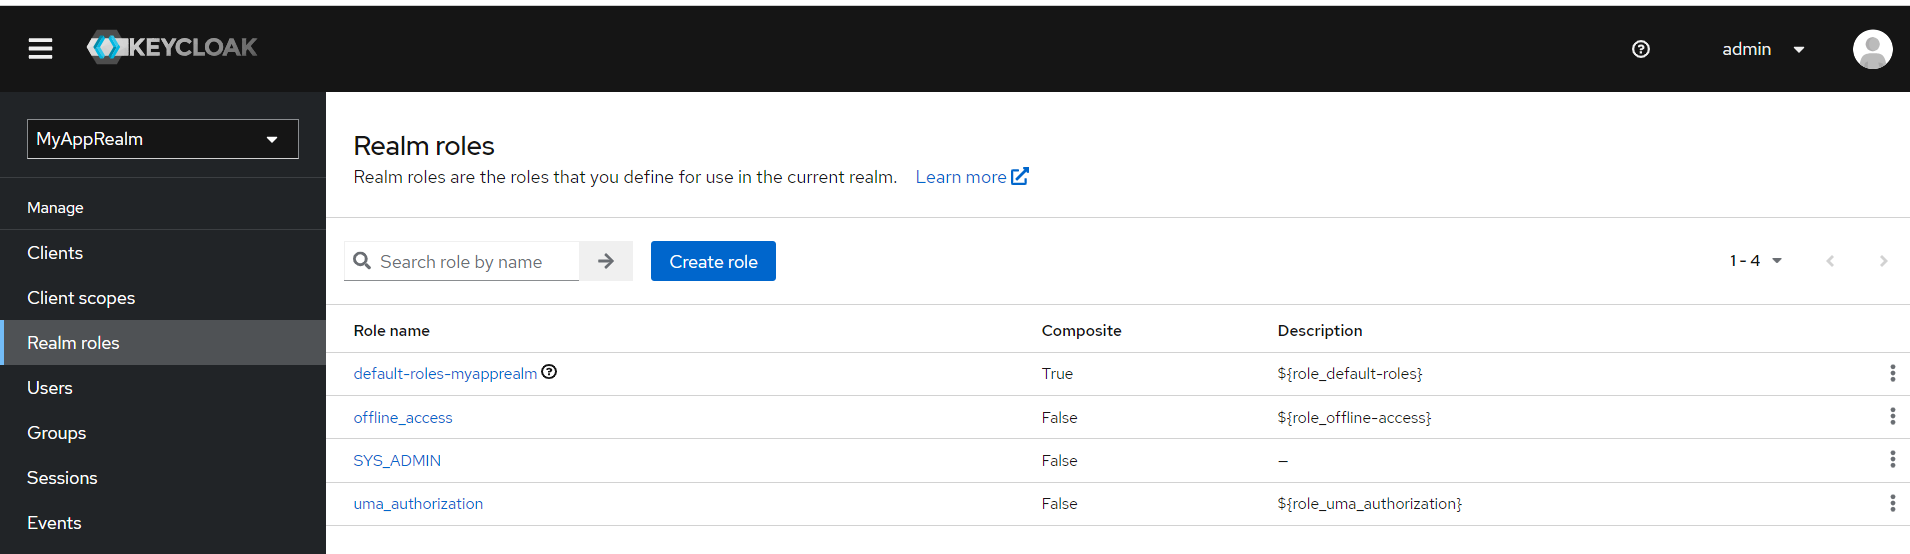Expand the MyAppRealm realm selector
Screen dimensions: 1910x554
click(163, 139)
